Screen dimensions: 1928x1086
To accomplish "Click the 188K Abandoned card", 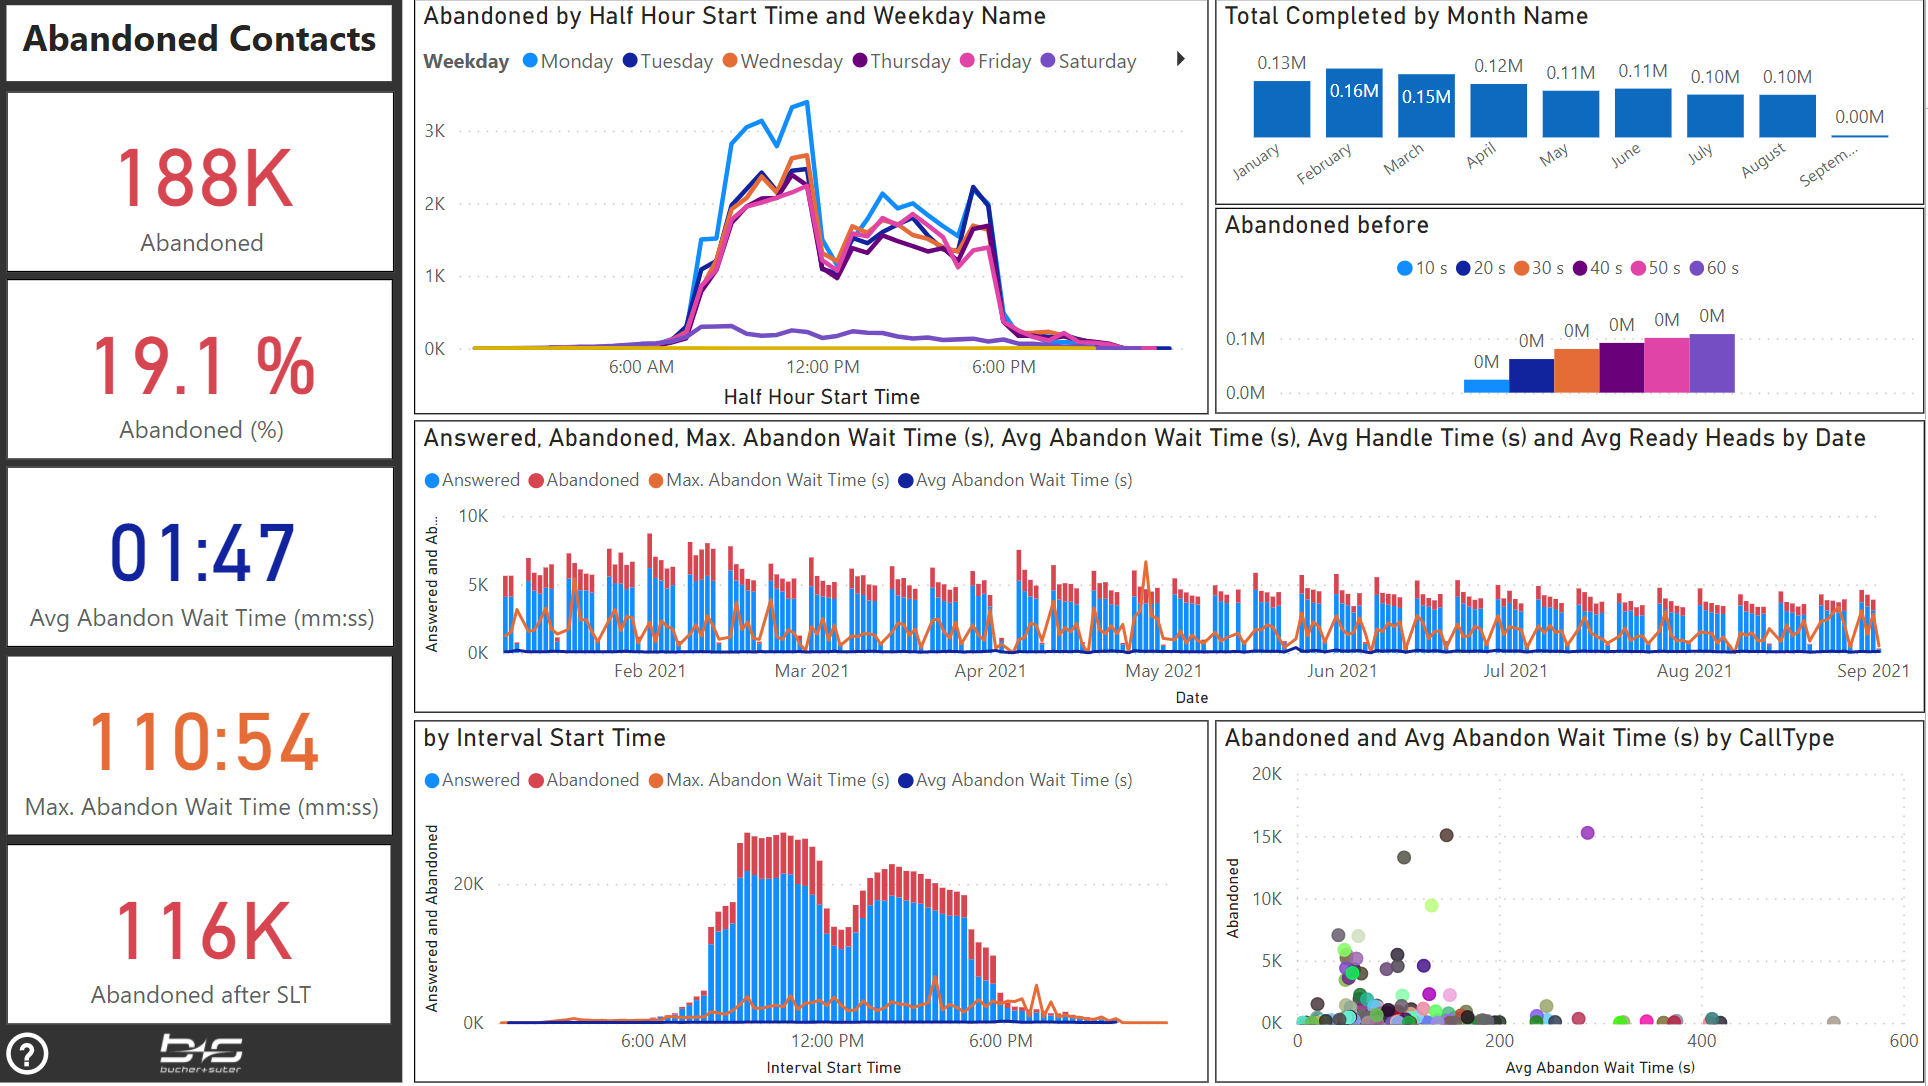I will (x=200, y=182).
